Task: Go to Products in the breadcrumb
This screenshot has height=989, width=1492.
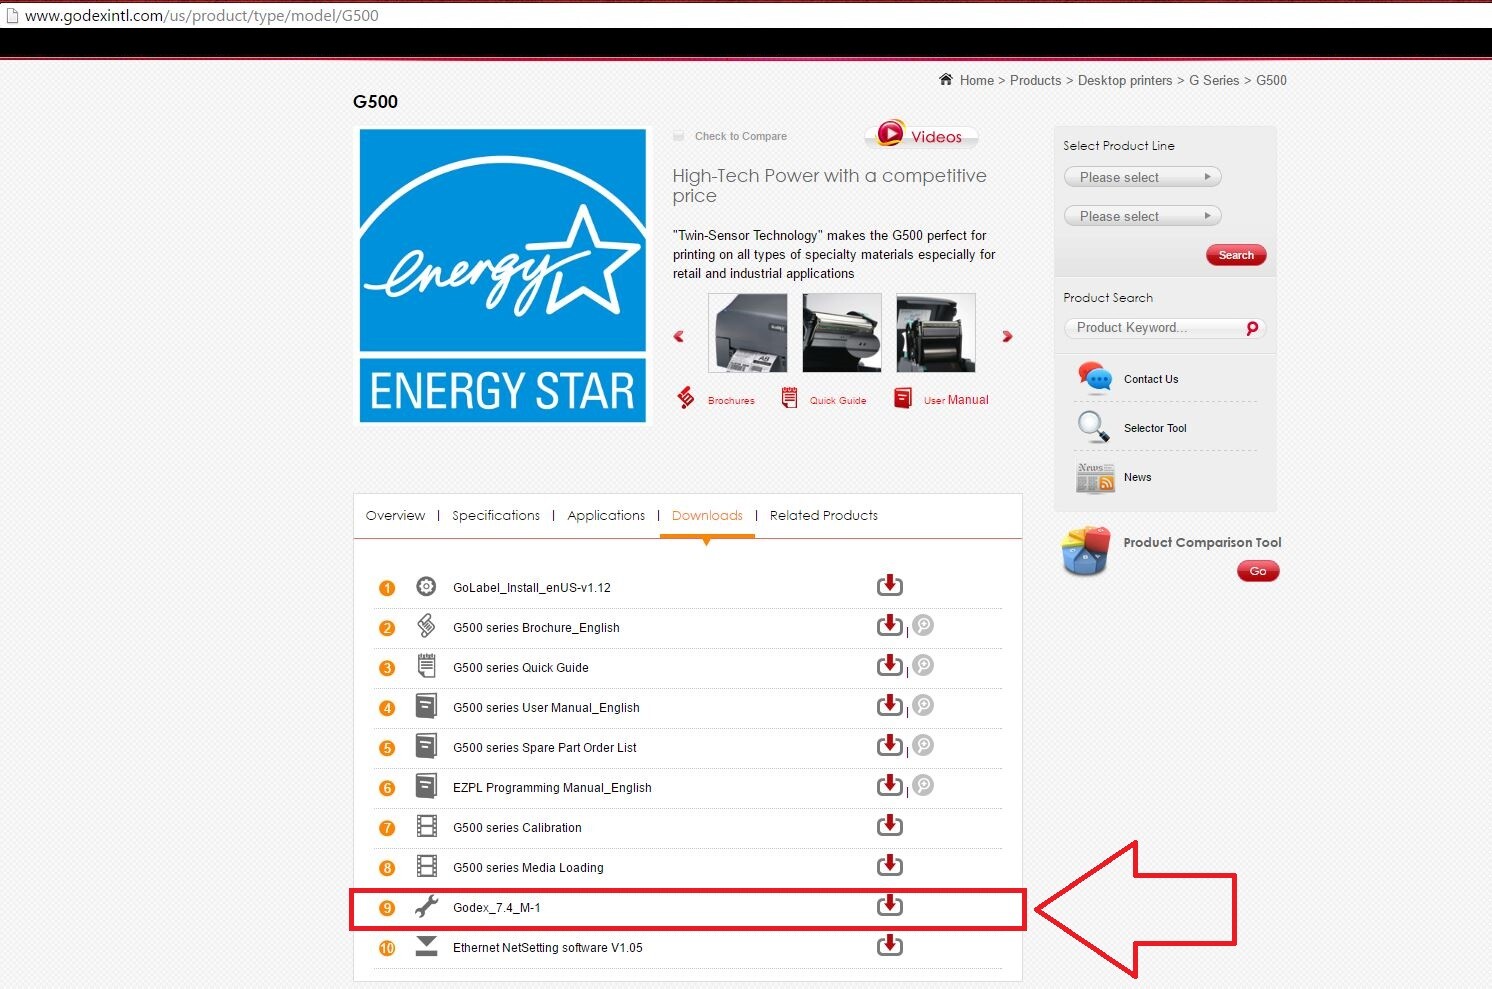Action: point(1035,80)
